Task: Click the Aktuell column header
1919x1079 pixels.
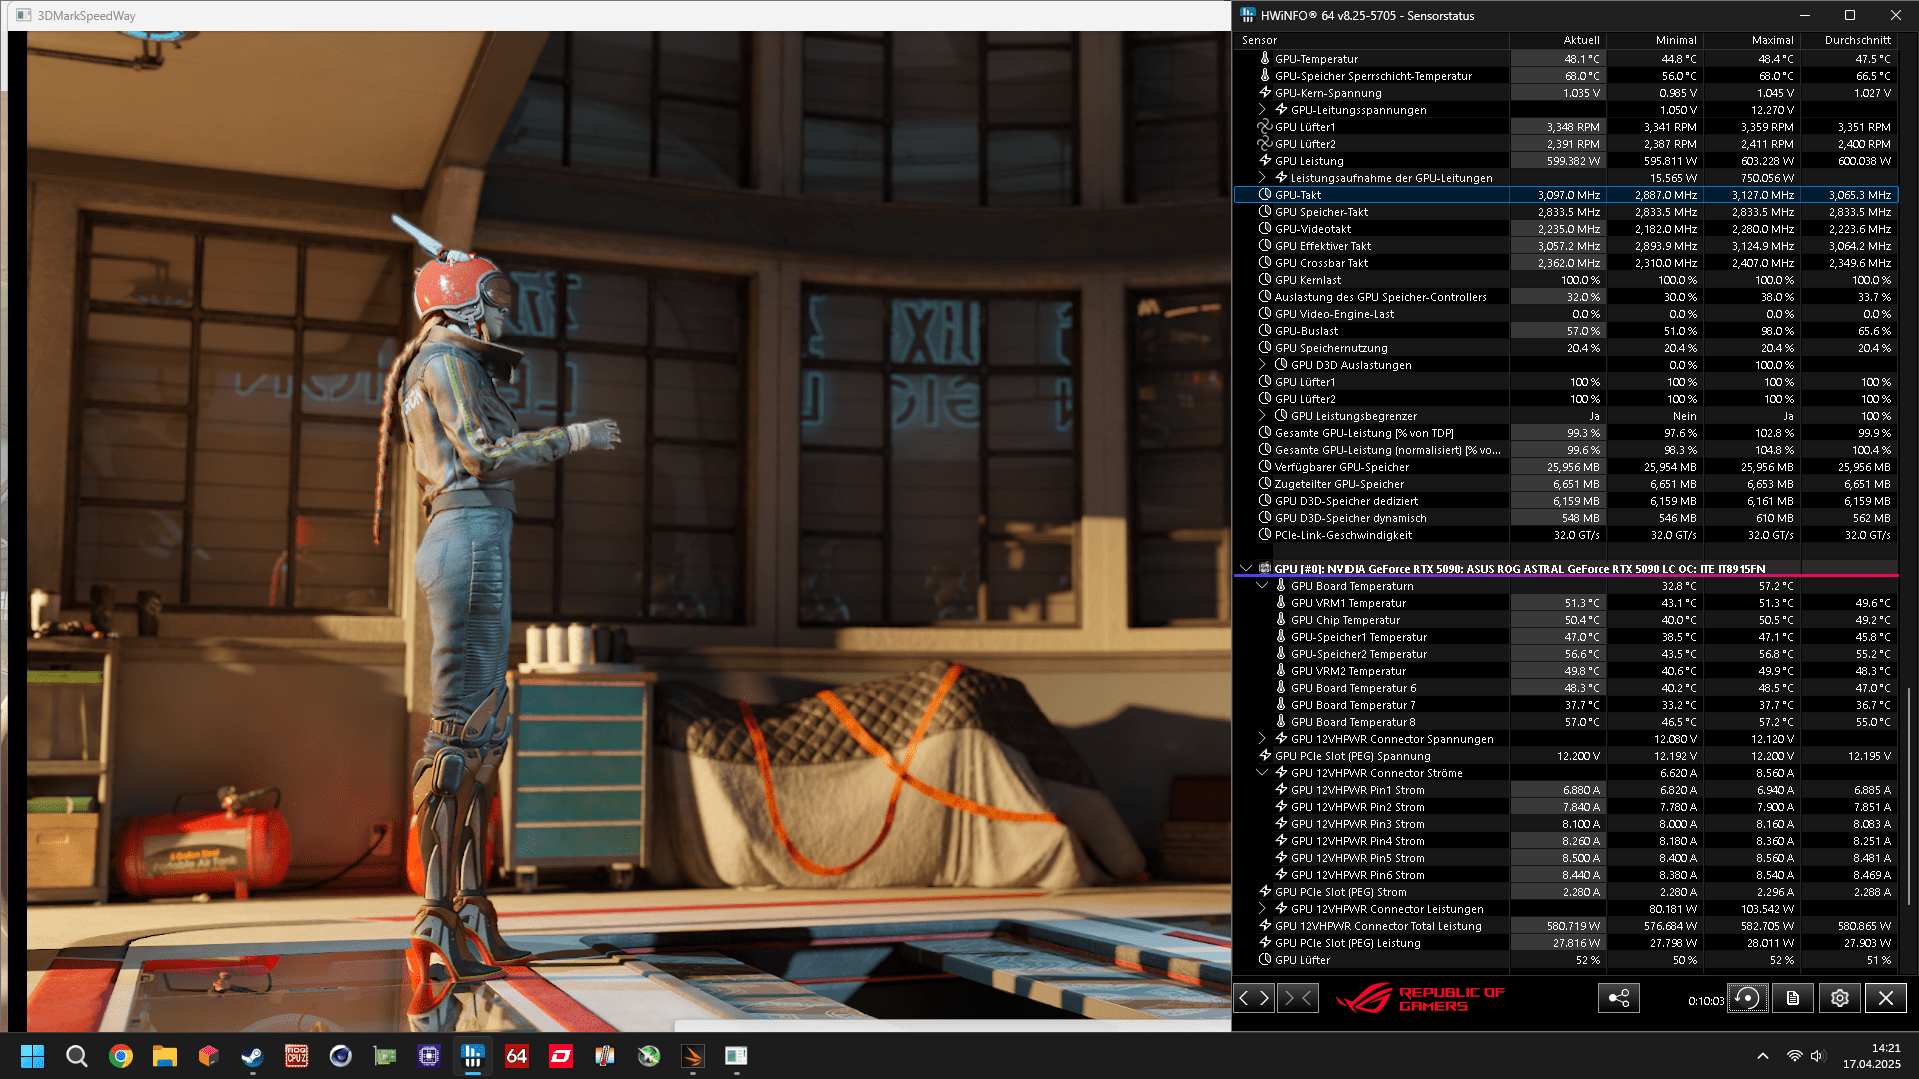Action: 1557,40
